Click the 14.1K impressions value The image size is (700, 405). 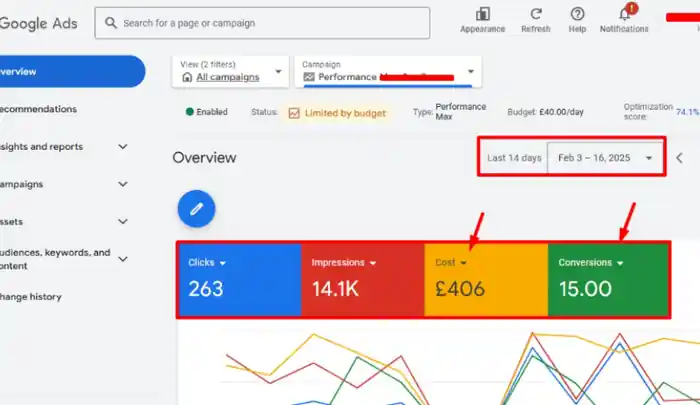(x=335, y=289)
